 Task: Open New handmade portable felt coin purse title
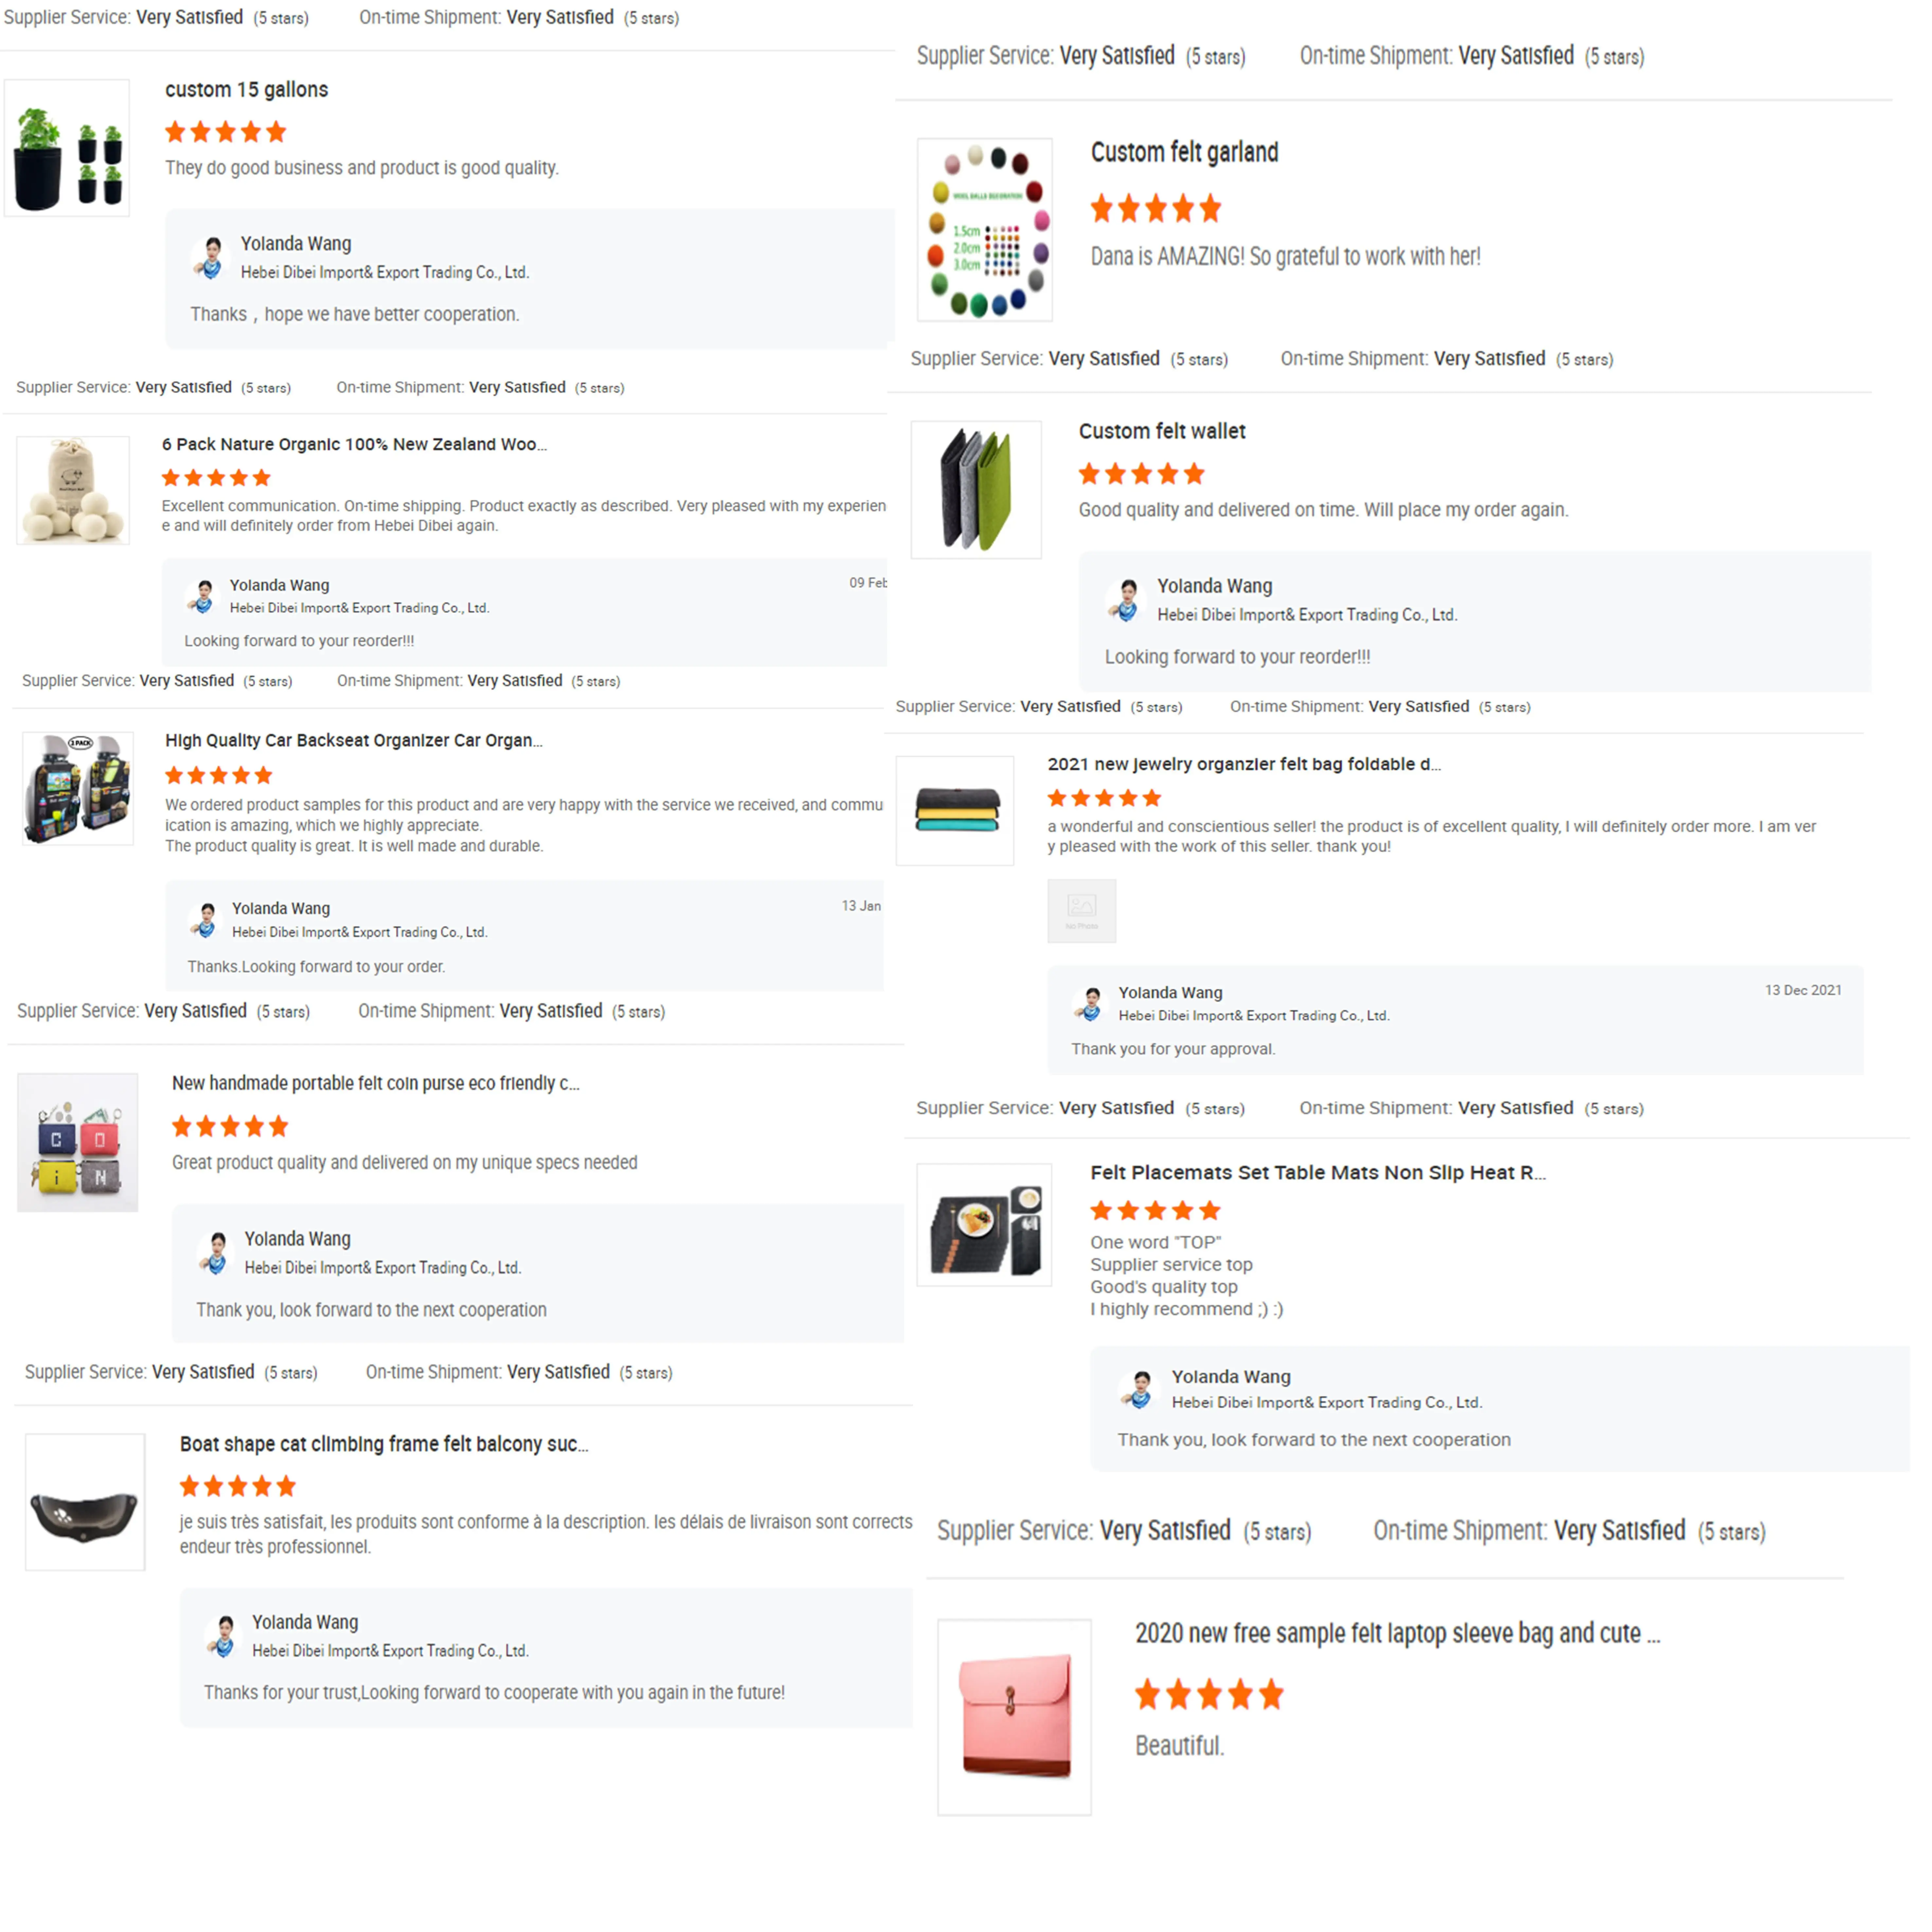coord(375,1083)
